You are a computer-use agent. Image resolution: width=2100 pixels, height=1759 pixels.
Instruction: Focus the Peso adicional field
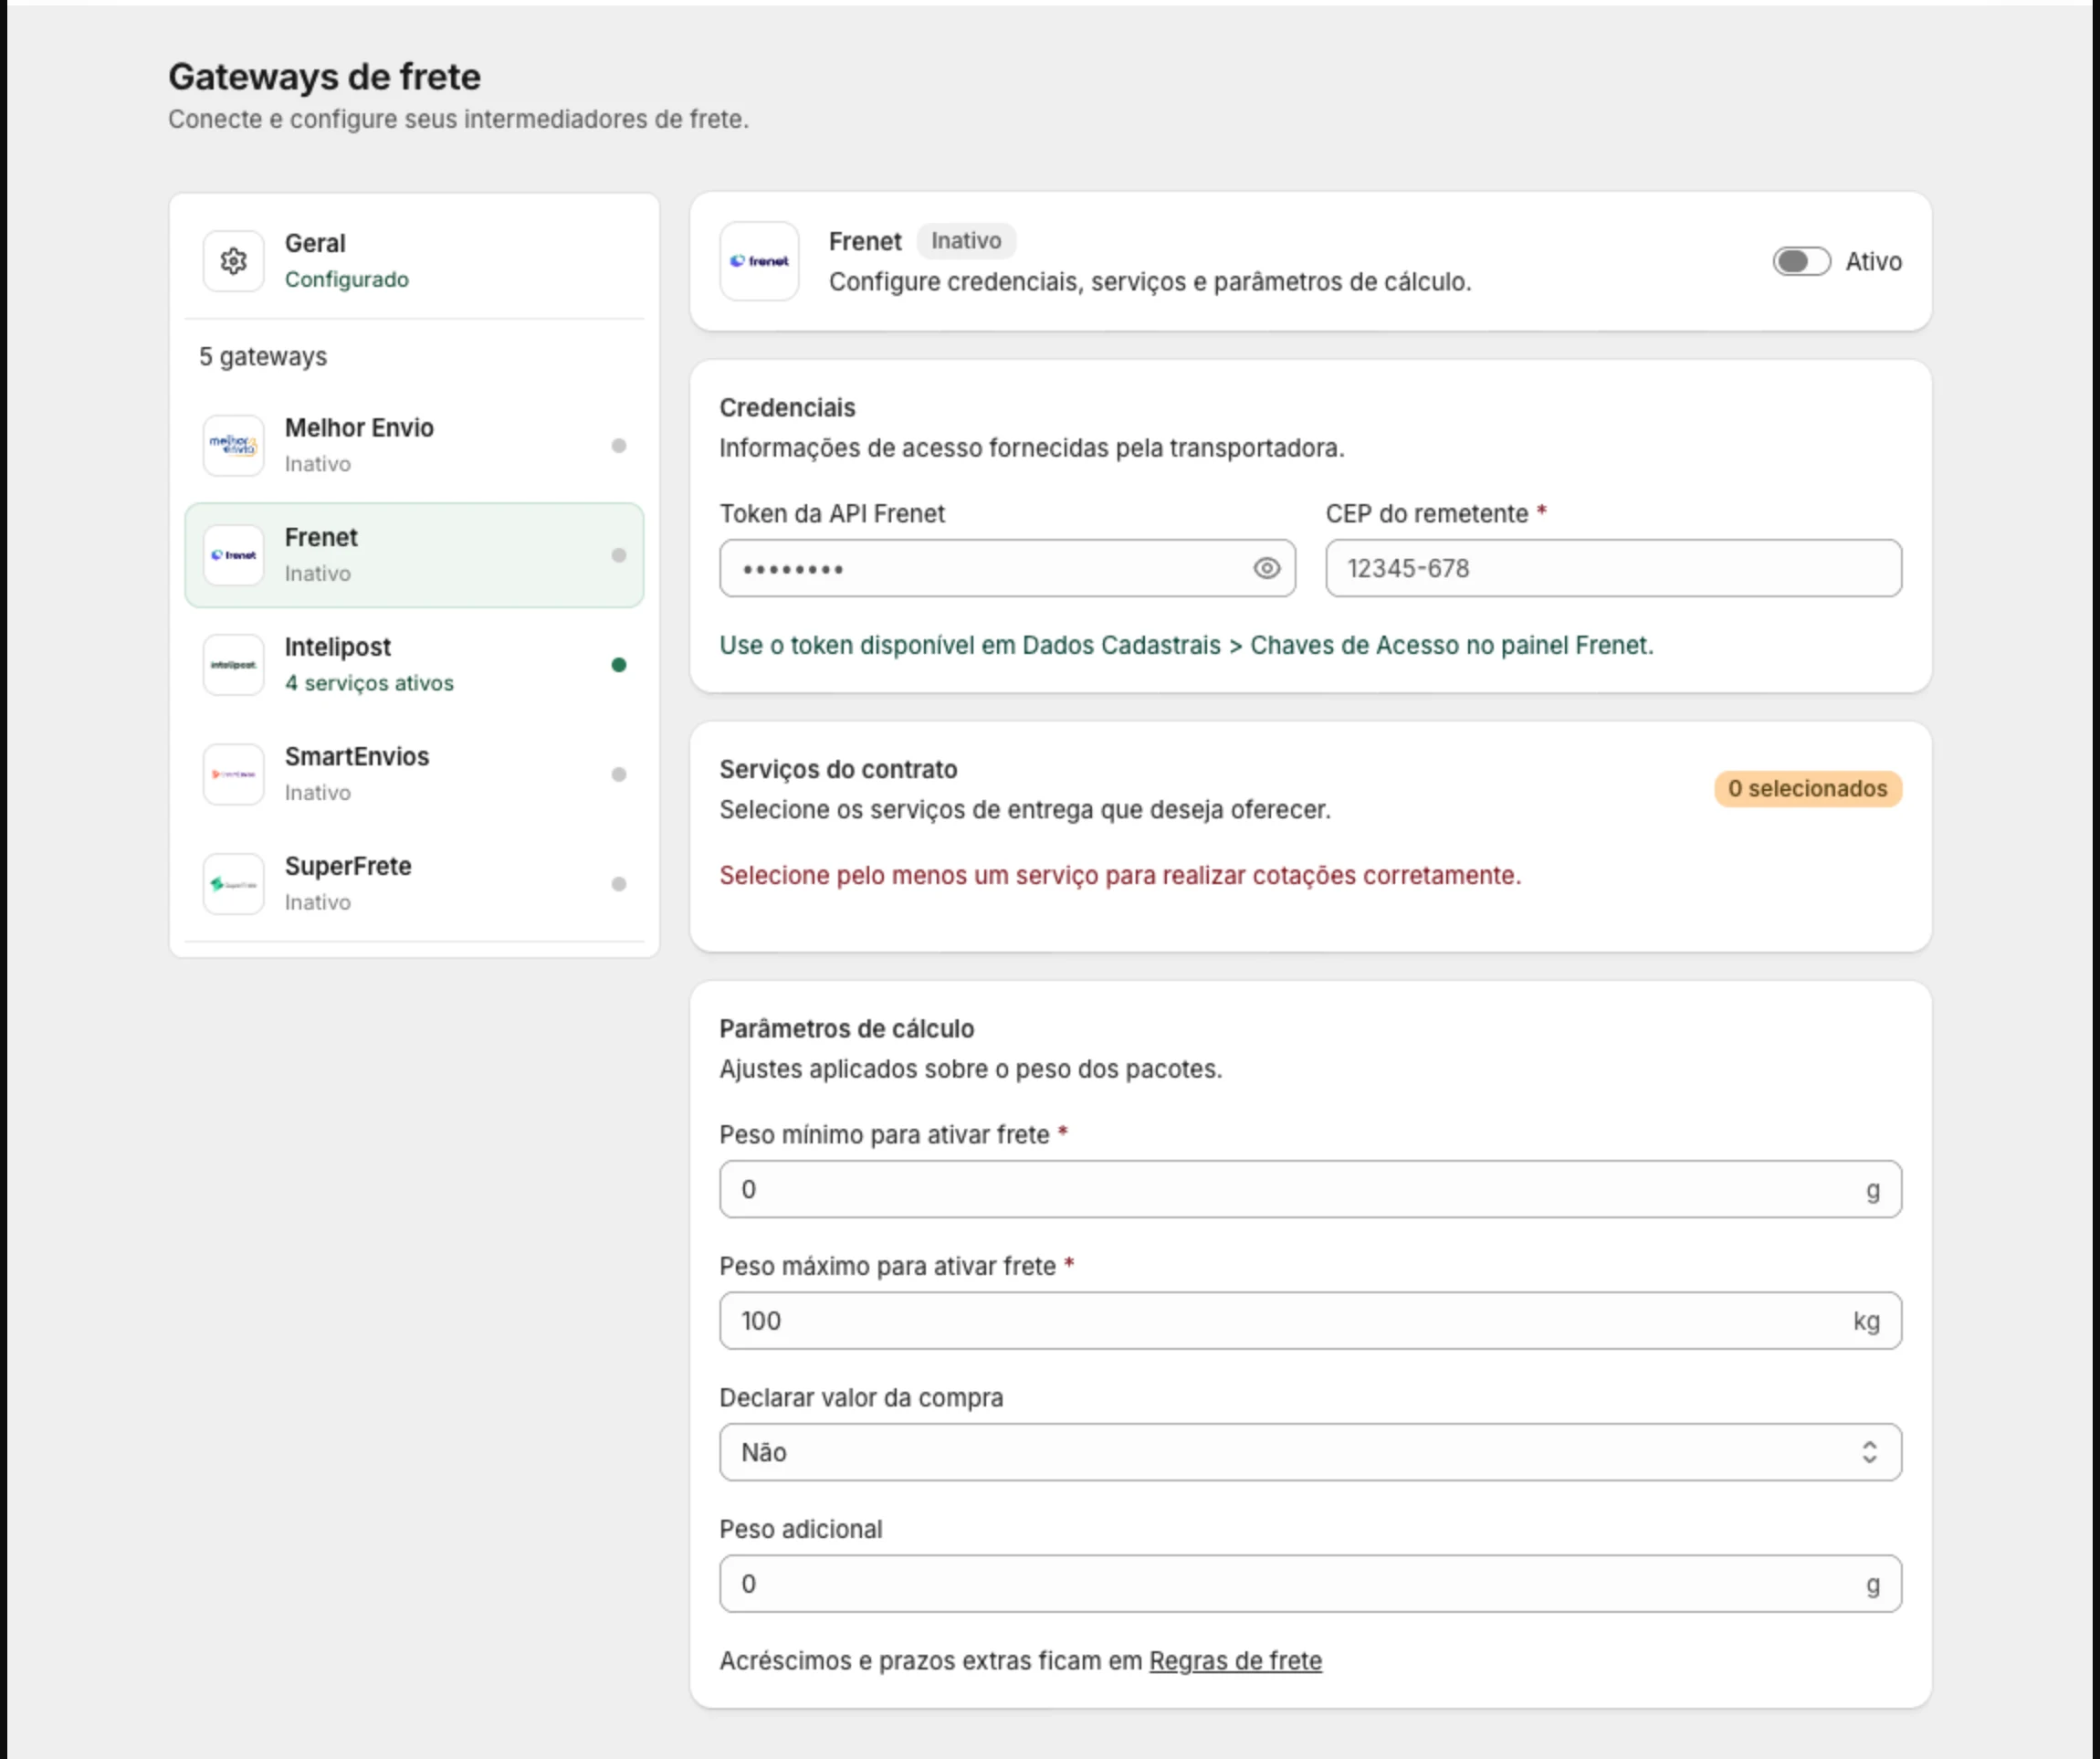tap(1310, 1583)
